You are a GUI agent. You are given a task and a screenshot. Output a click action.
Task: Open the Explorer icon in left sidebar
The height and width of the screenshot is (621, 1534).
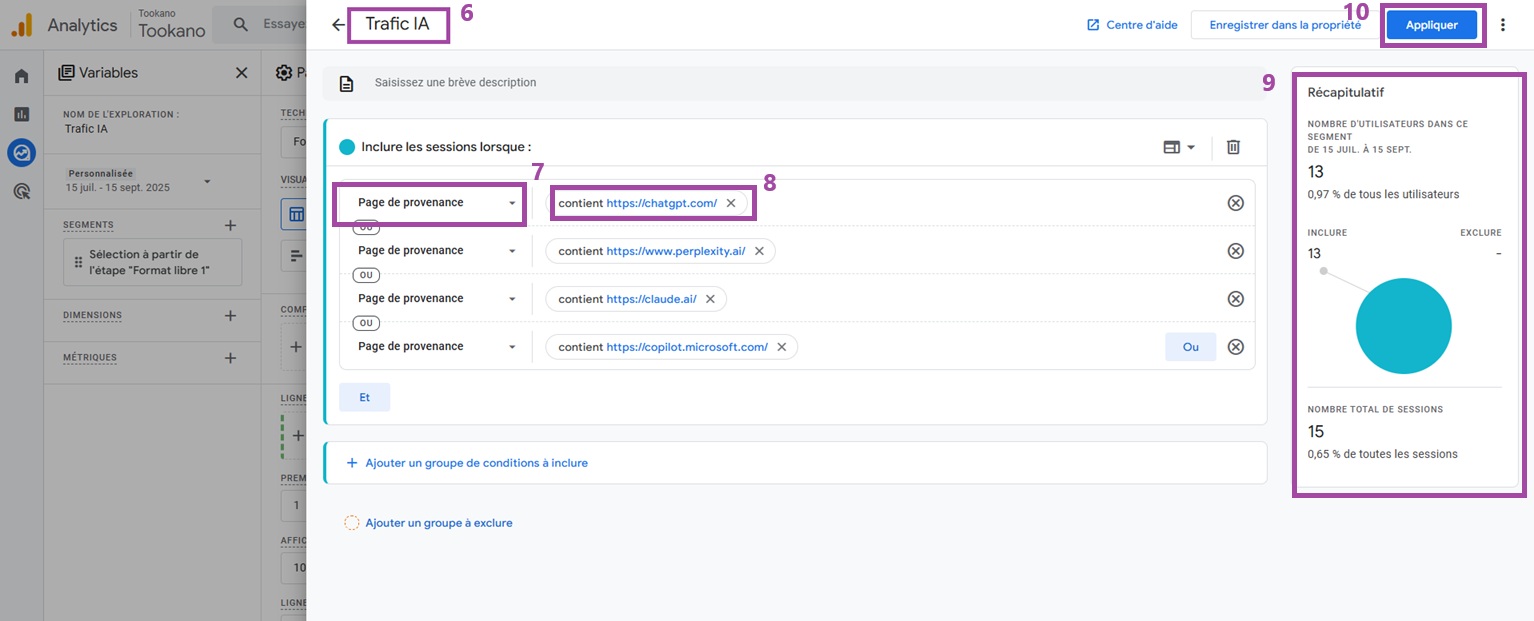click(x=21, y=153)
